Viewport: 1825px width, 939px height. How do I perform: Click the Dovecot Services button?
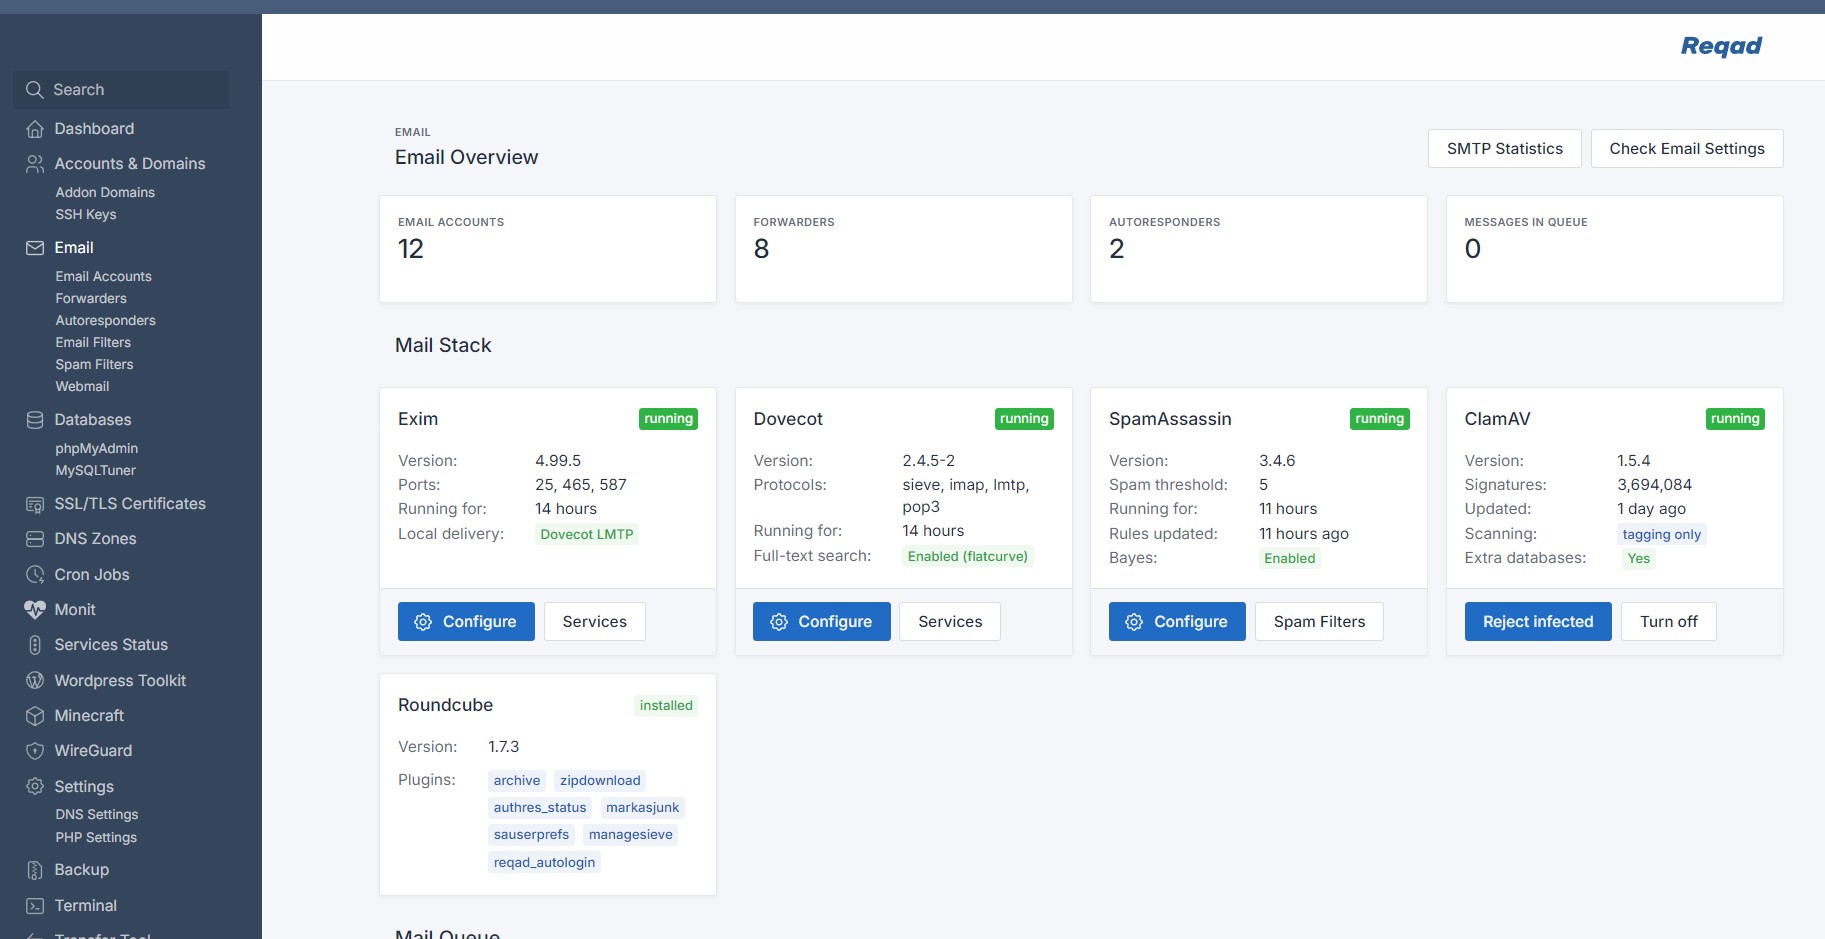pyautogui.click(x=950, y=622)
